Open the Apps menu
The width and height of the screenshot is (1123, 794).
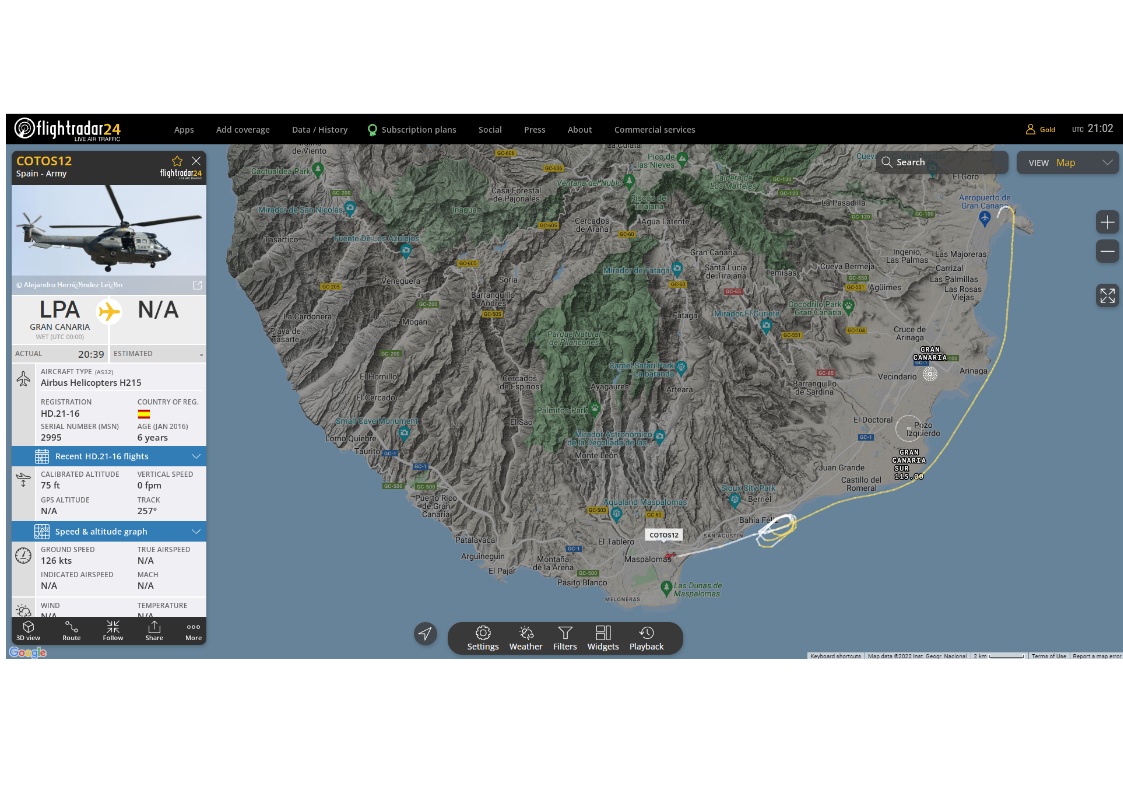click(184, 130)
